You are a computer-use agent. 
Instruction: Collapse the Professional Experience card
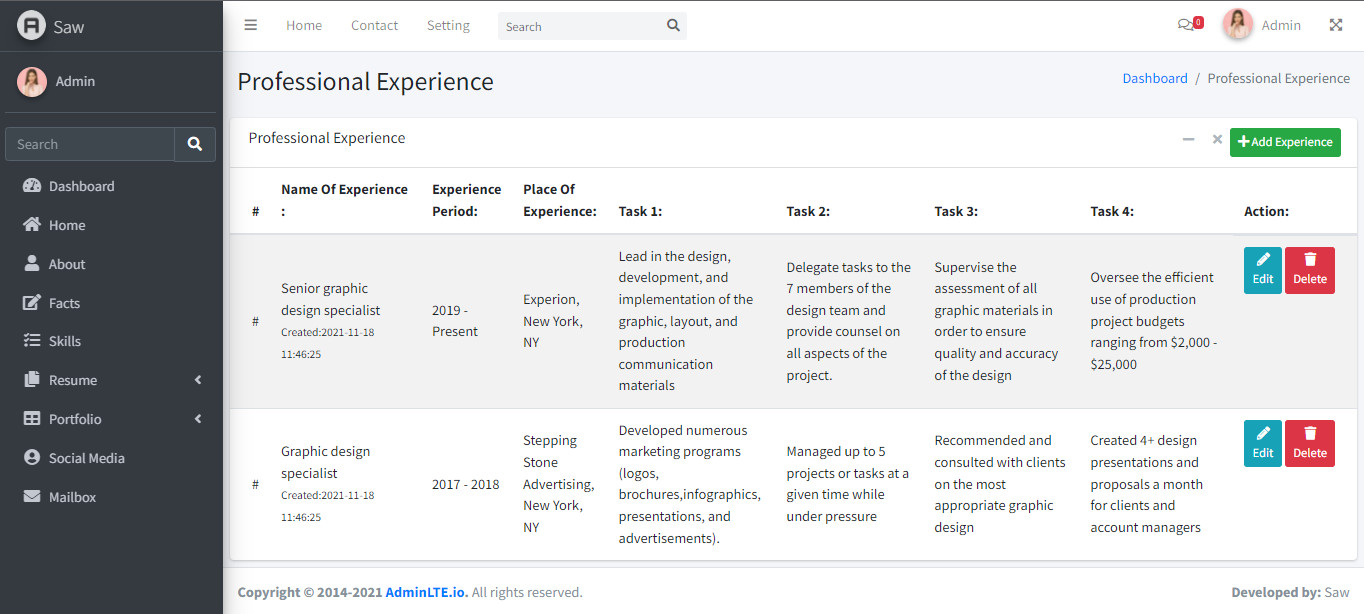[x=1188, y=140]
